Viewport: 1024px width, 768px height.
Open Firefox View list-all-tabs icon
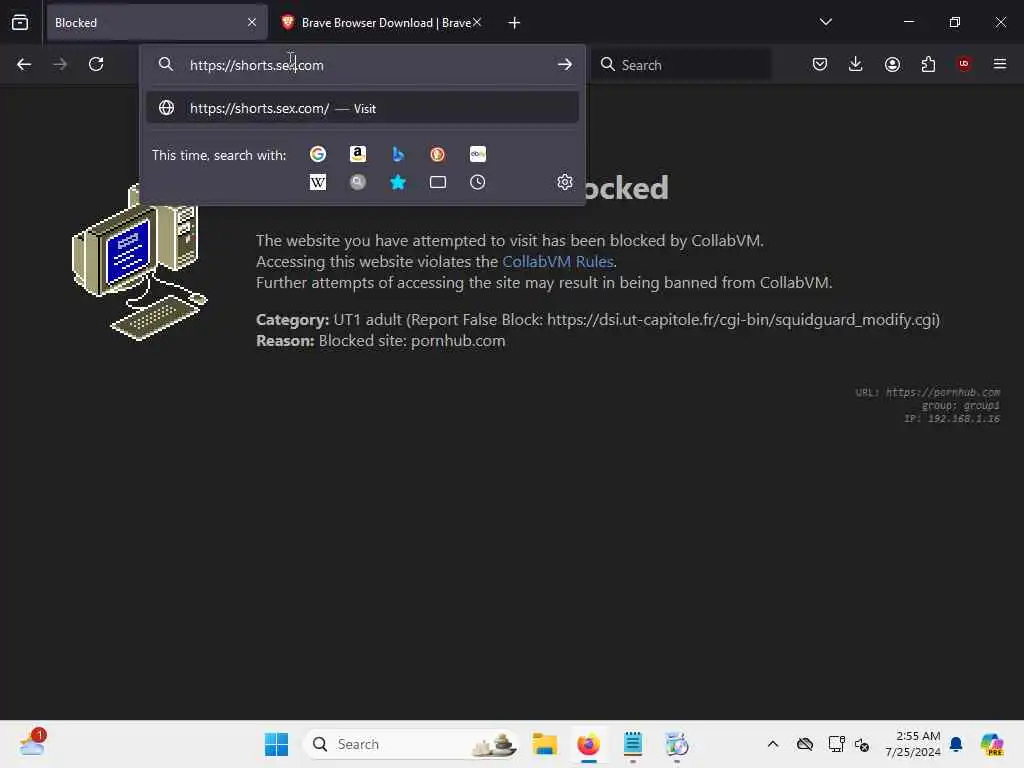(20, 22)
